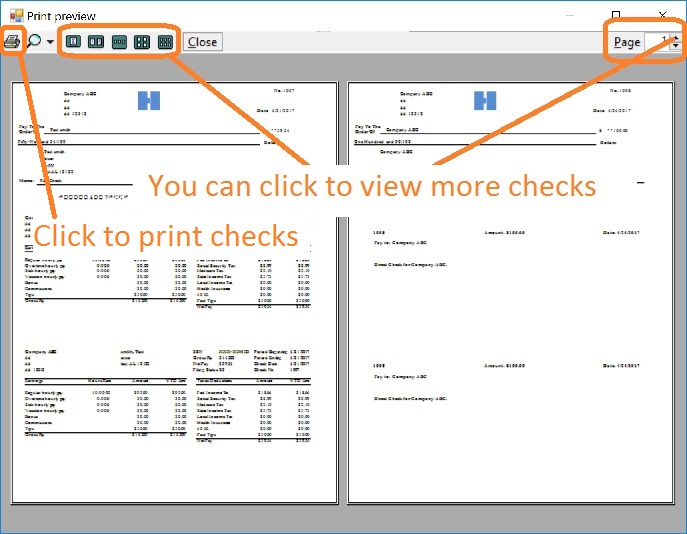This screenshot has width=687, height=534.
Task: Click the Page number input field
Action: point(658,41)
